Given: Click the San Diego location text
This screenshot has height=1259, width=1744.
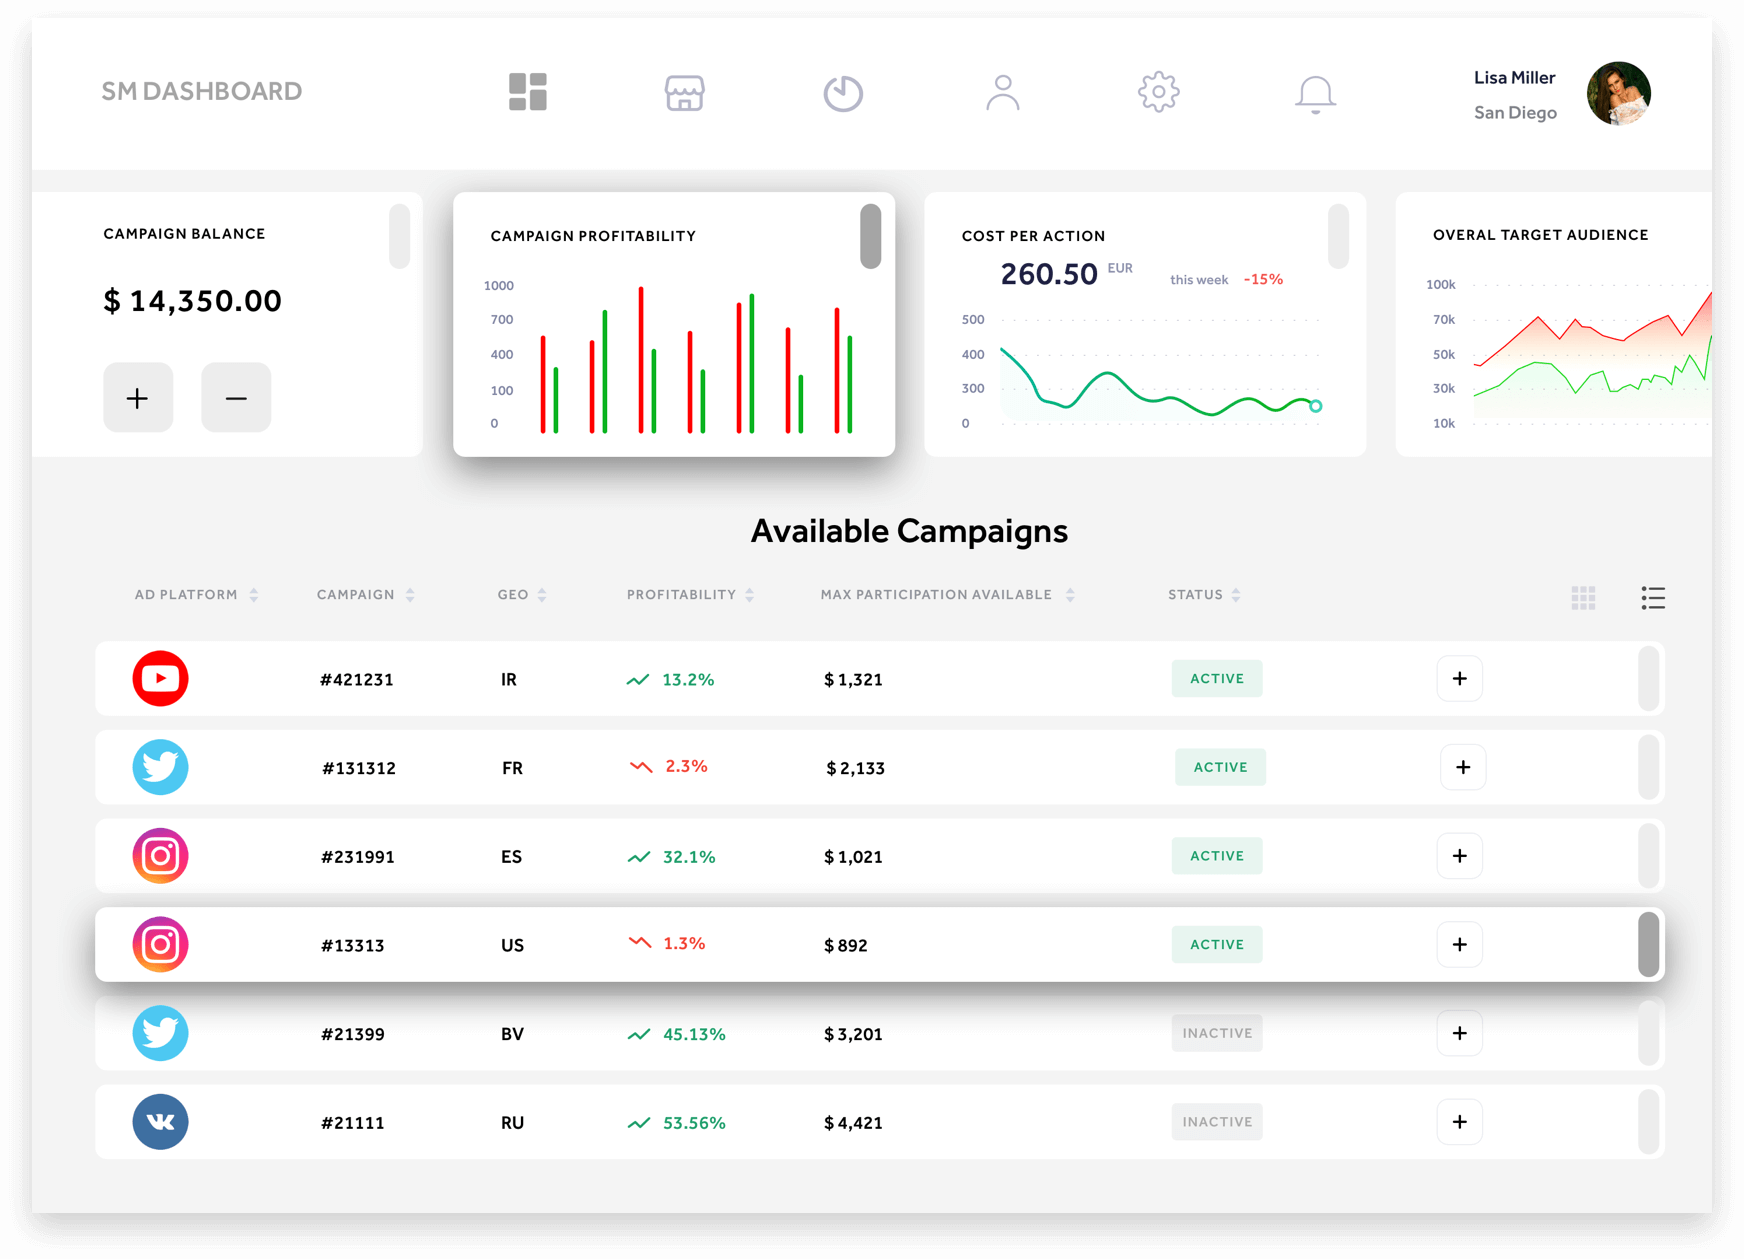Looking at the screenshot, I should tap(1515, 113).
